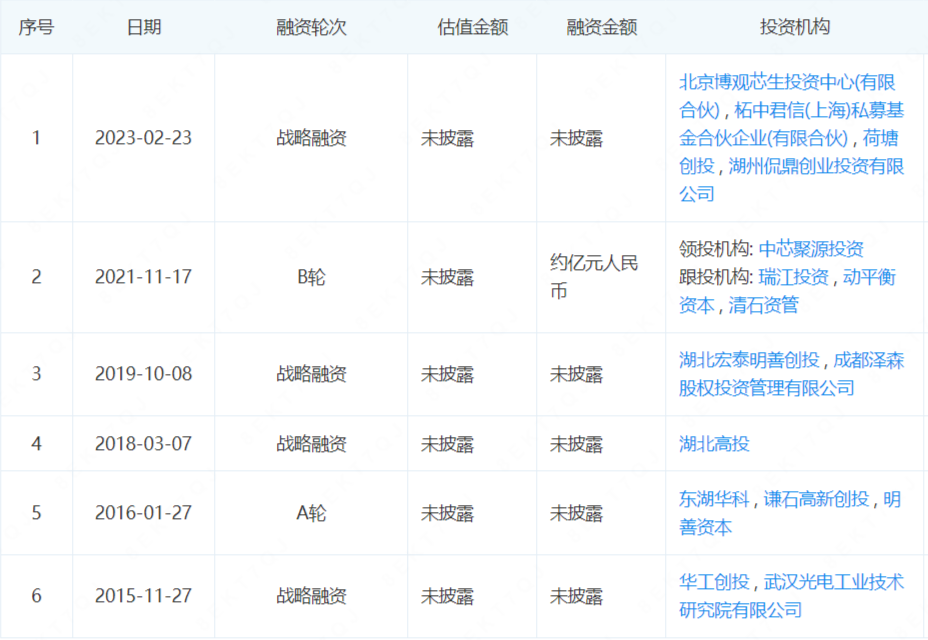Click A轮 financing round cell
The height and width of the screenshot is (640, 928).
coord(311,512)
